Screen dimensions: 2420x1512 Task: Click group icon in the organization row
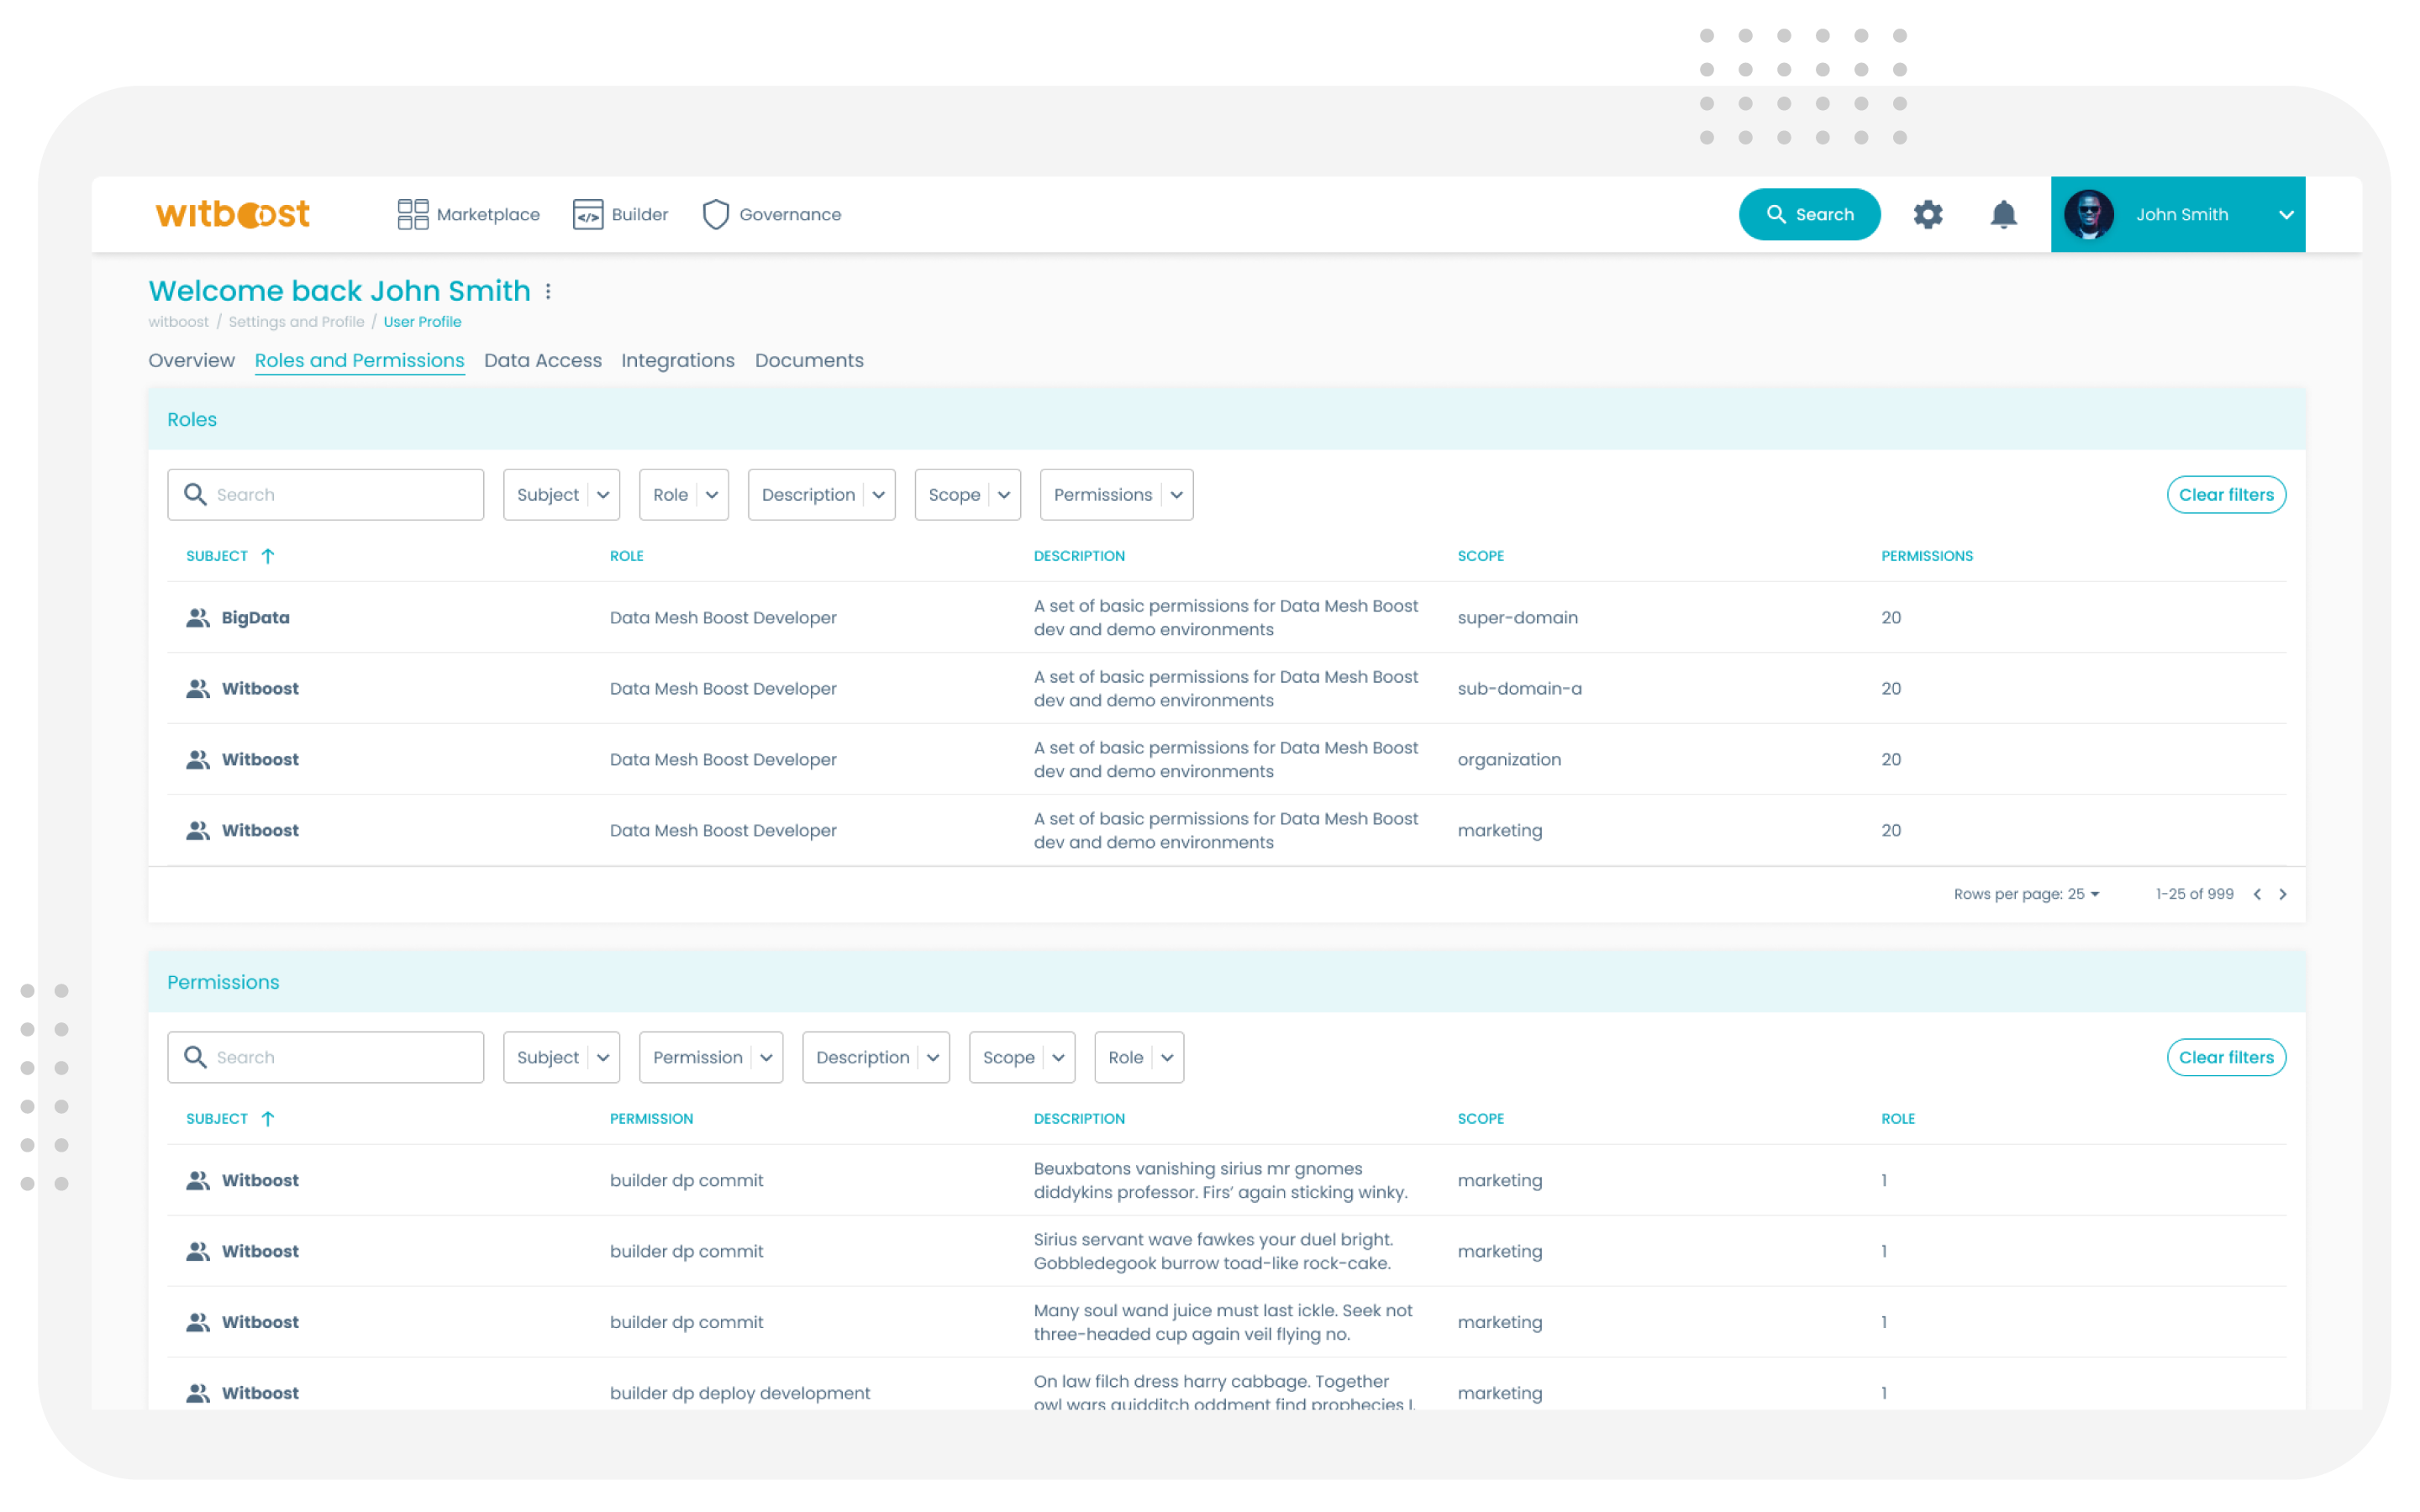(x=198, y=760)
